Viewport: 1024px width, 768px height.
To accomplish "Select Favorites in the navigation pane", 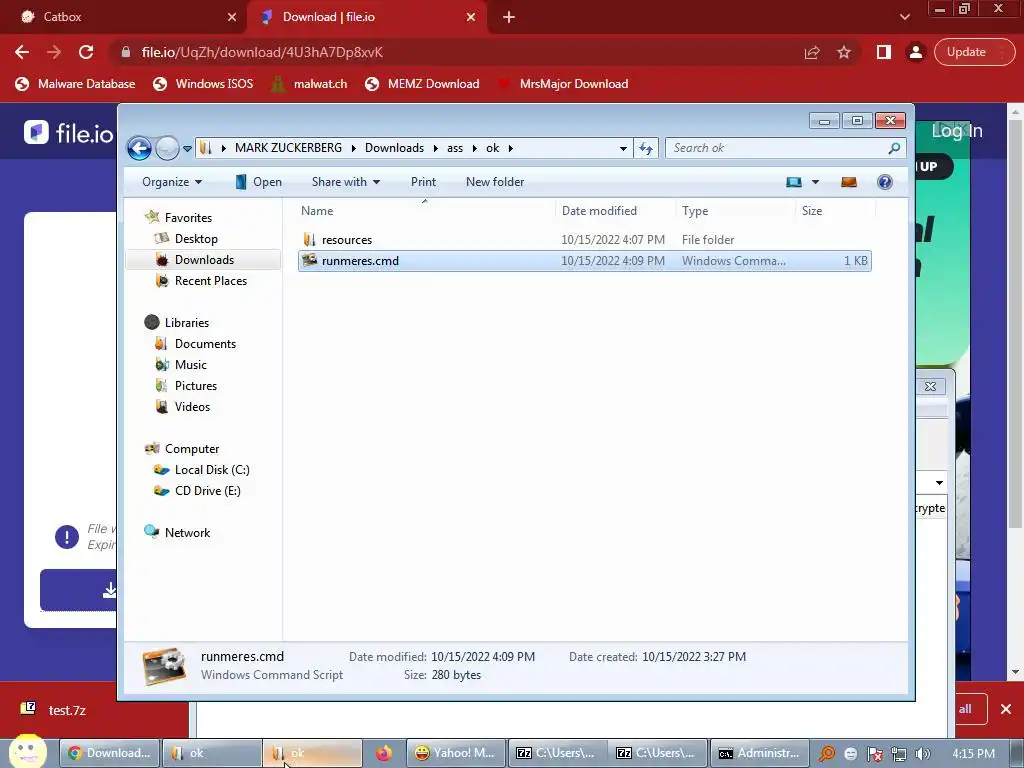I will (188, 217).
